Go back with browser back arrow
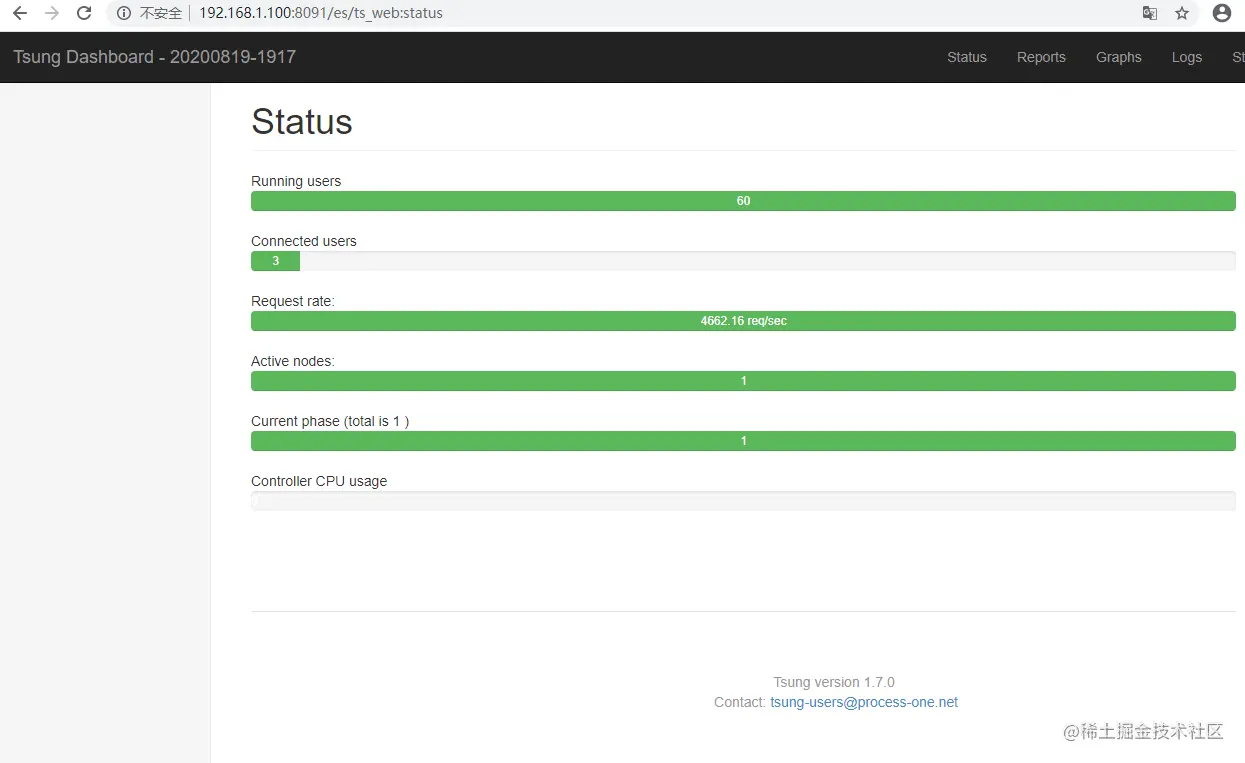1245x763 pixels. pos(20,14)
